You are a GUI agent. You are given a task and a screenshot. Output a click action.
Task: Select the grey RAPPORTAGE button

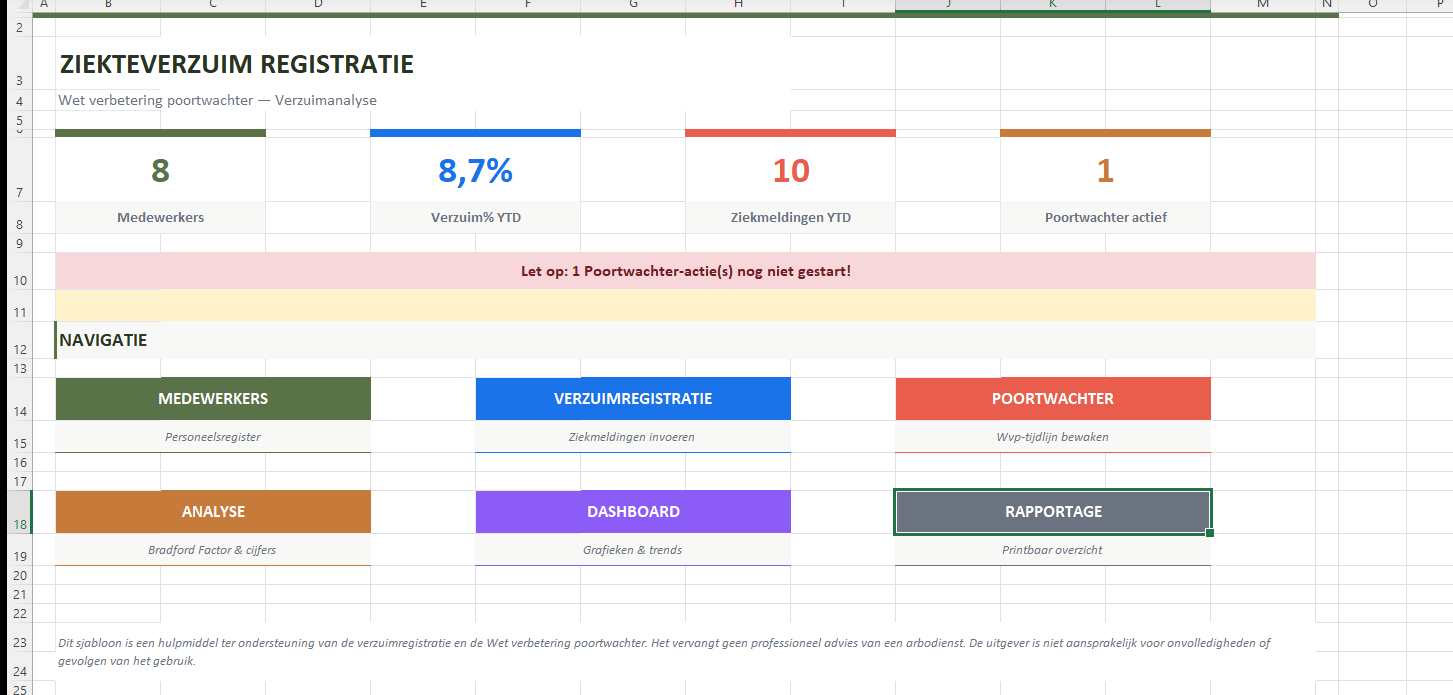(1052, 512)
